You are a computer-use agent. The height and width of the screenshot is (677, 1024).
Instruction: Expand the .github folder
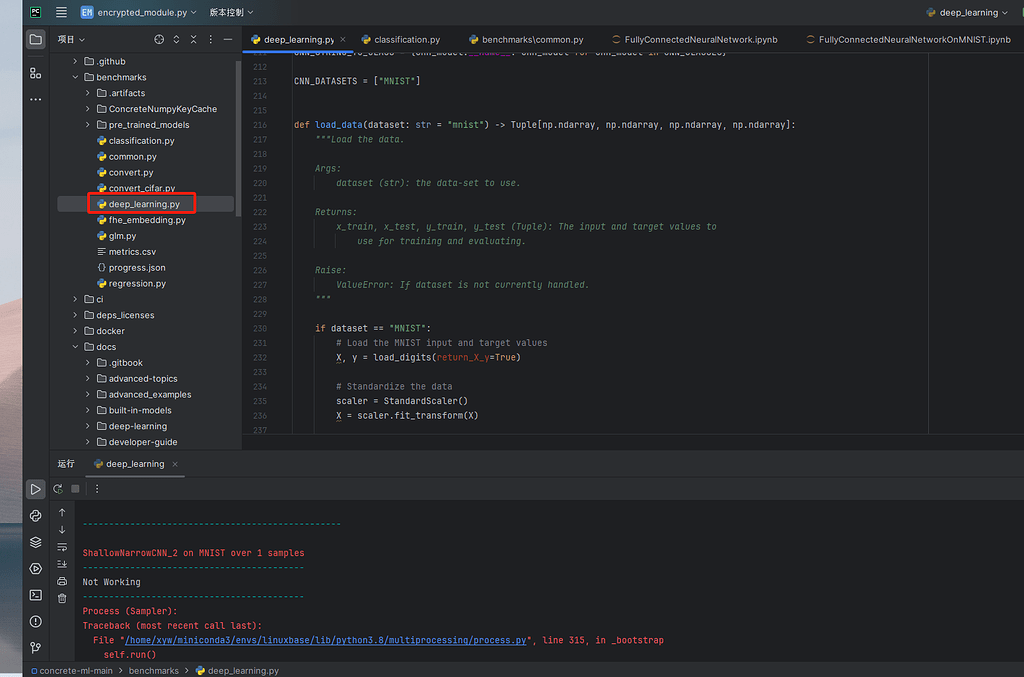click(73, 61)
